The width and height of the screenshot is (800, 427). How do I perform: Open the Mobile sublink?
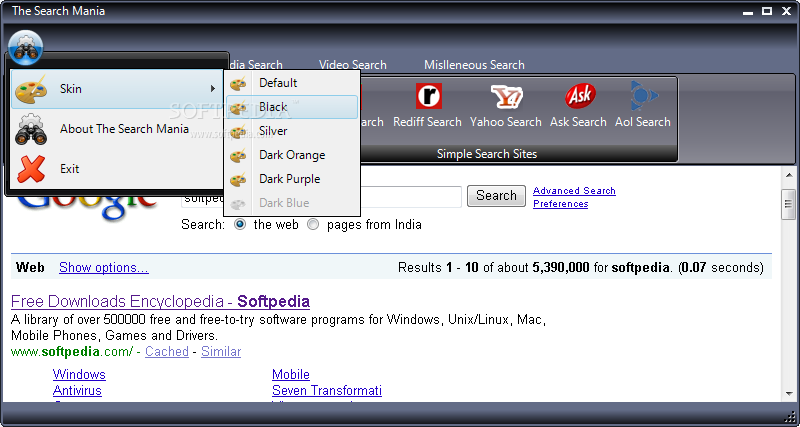(x=291, y=374)
